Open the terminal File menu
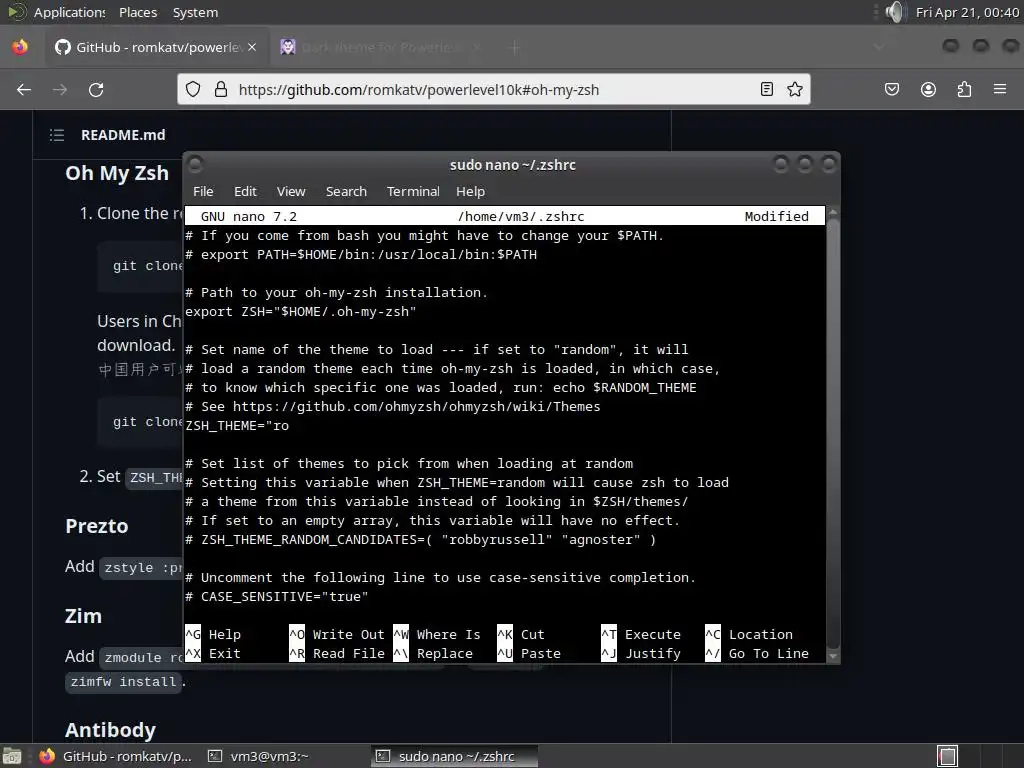This screenshot has height=768, width=1024. 203,191
